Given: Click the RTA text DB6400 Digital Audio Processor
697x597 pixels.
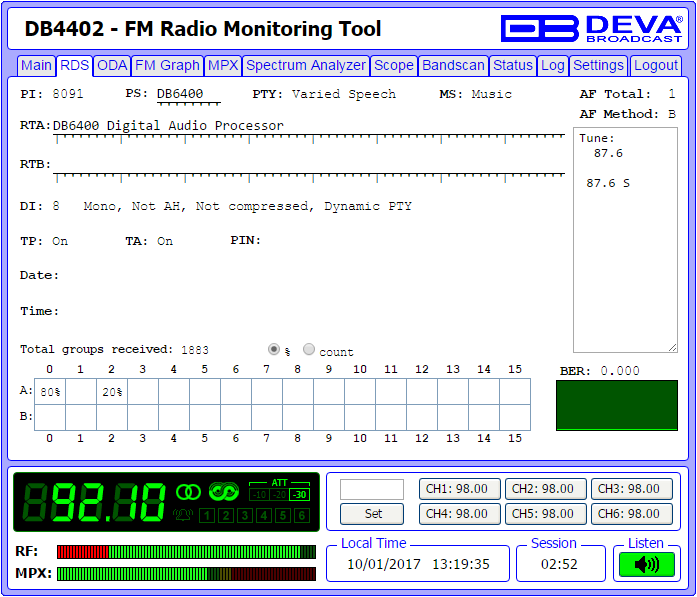Looking at the screenshot, I should [168, 125].
